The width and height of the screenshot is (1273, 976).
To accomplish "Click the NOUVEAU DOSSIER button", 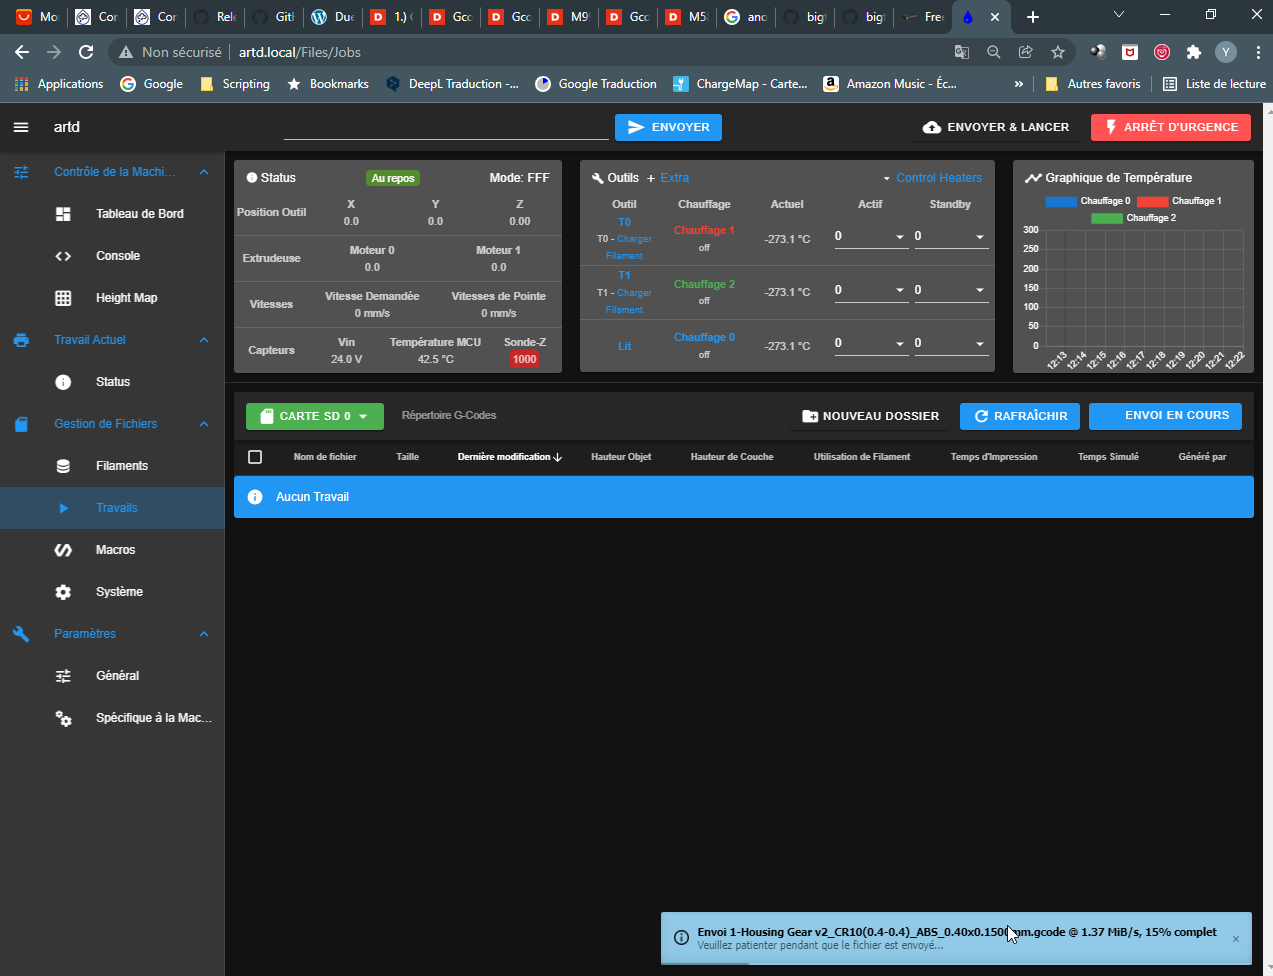I will point(870,416).
